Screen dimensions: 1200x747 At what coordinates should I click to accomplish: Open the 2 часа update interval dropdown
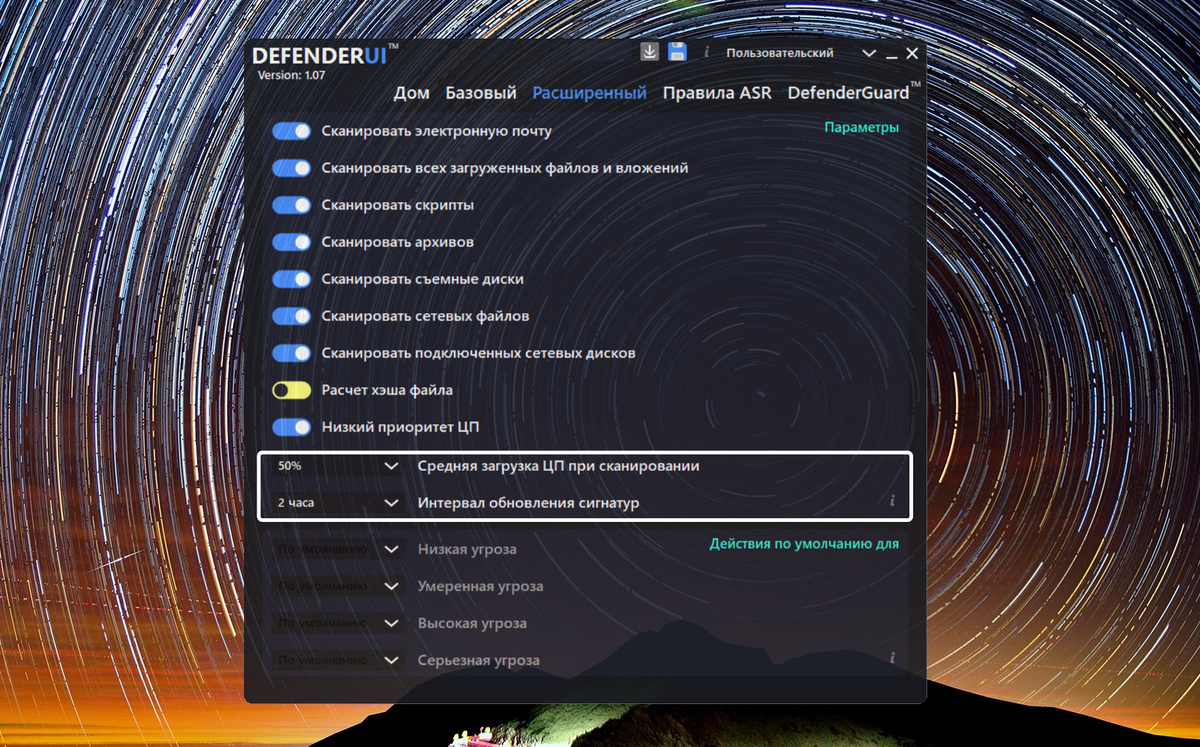click(x=338, y=503)
